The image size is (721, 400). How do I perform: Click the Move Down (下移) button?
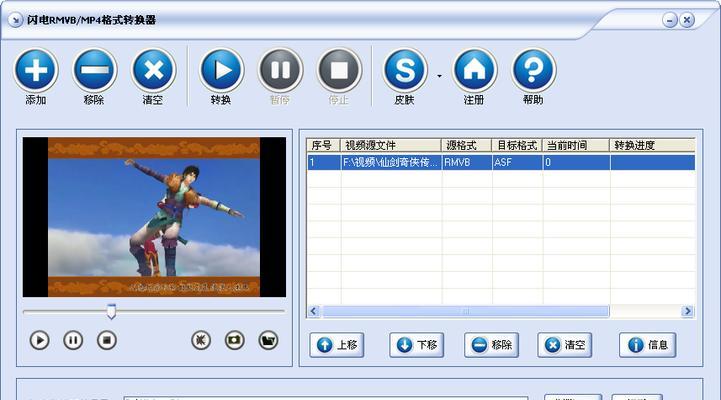[417, 345]
